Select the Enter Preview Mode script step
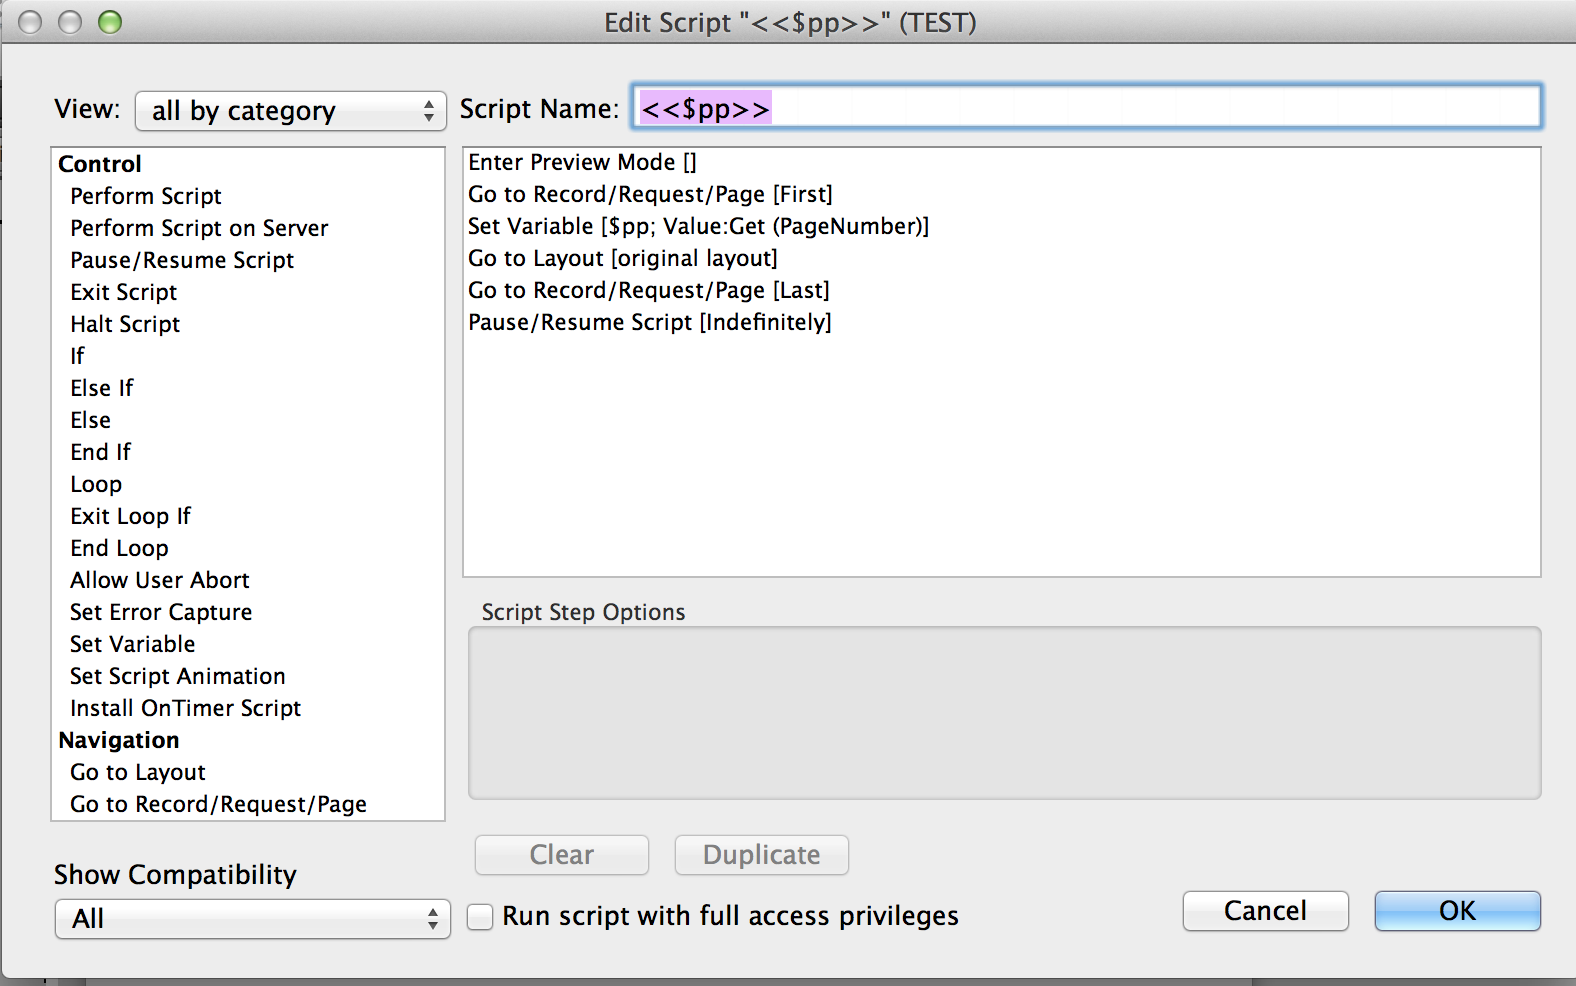Screen dimensions: 1576x986 click(582, 162)
